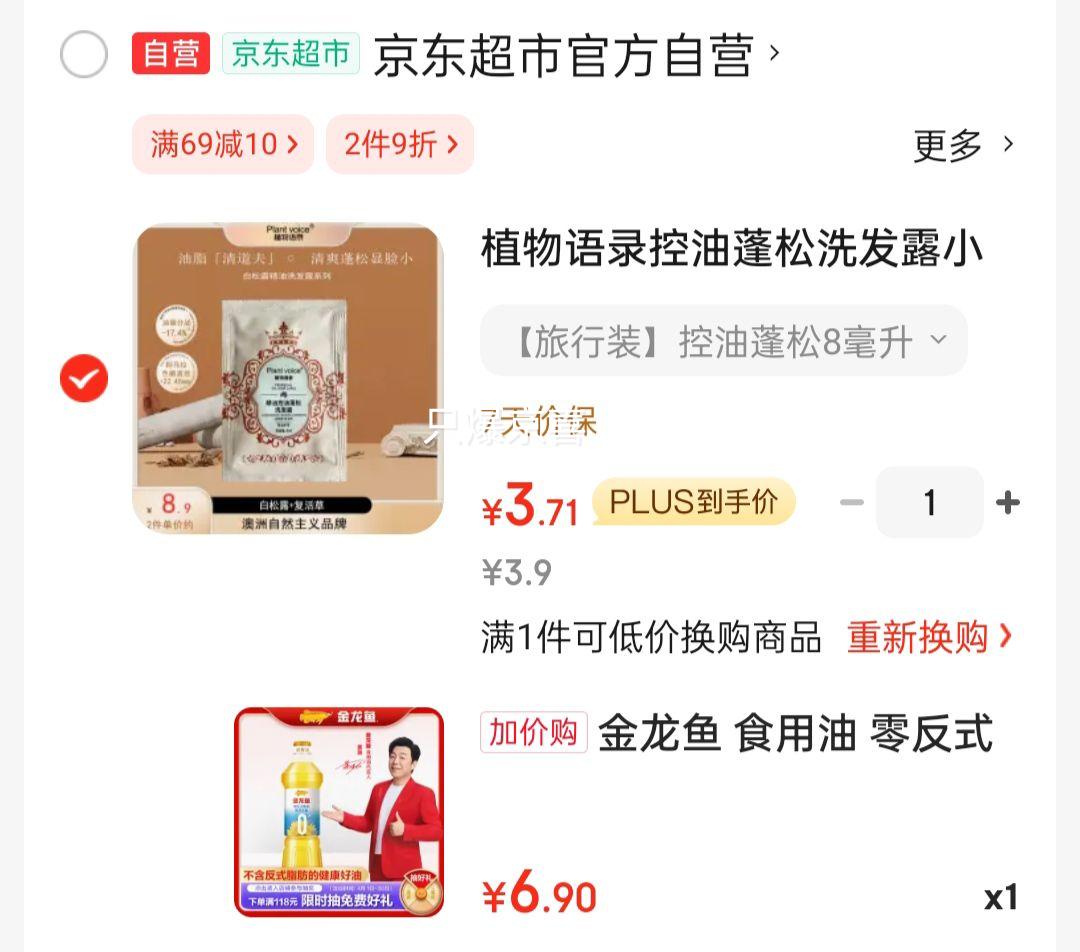This screenshot has width=1080, height=952.
Task: Open 旅行装 控油蓬松8毫升 variant dropdown
Action: (x=724, y=341)
